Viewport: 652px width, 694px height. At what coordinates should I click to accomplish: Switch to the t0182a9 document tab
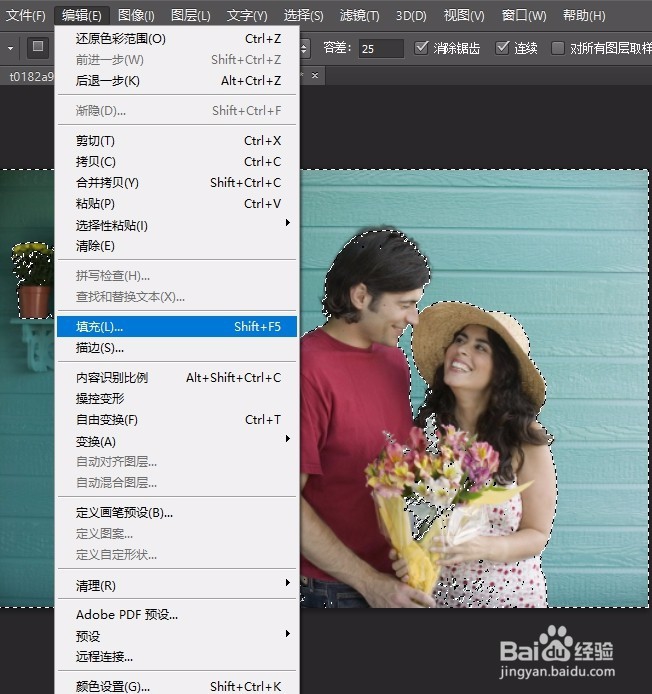pyautogui.click(x=31, y=77)
